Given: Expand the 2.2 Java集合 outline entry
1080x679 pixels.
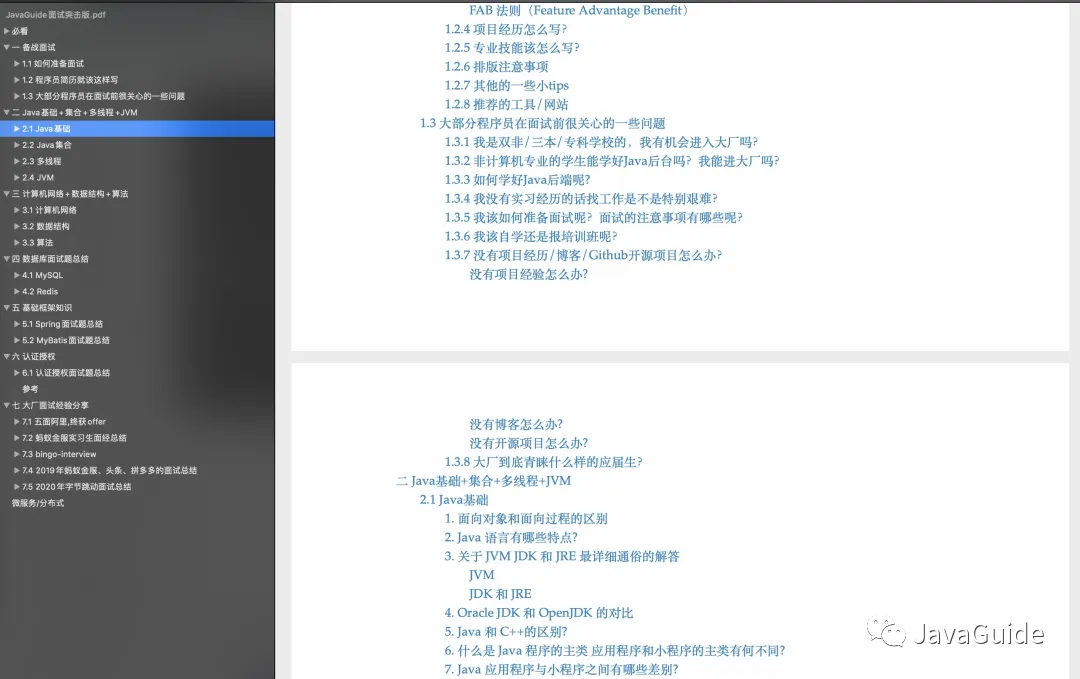Looking at the screenshot, I should tap(17, 145).
